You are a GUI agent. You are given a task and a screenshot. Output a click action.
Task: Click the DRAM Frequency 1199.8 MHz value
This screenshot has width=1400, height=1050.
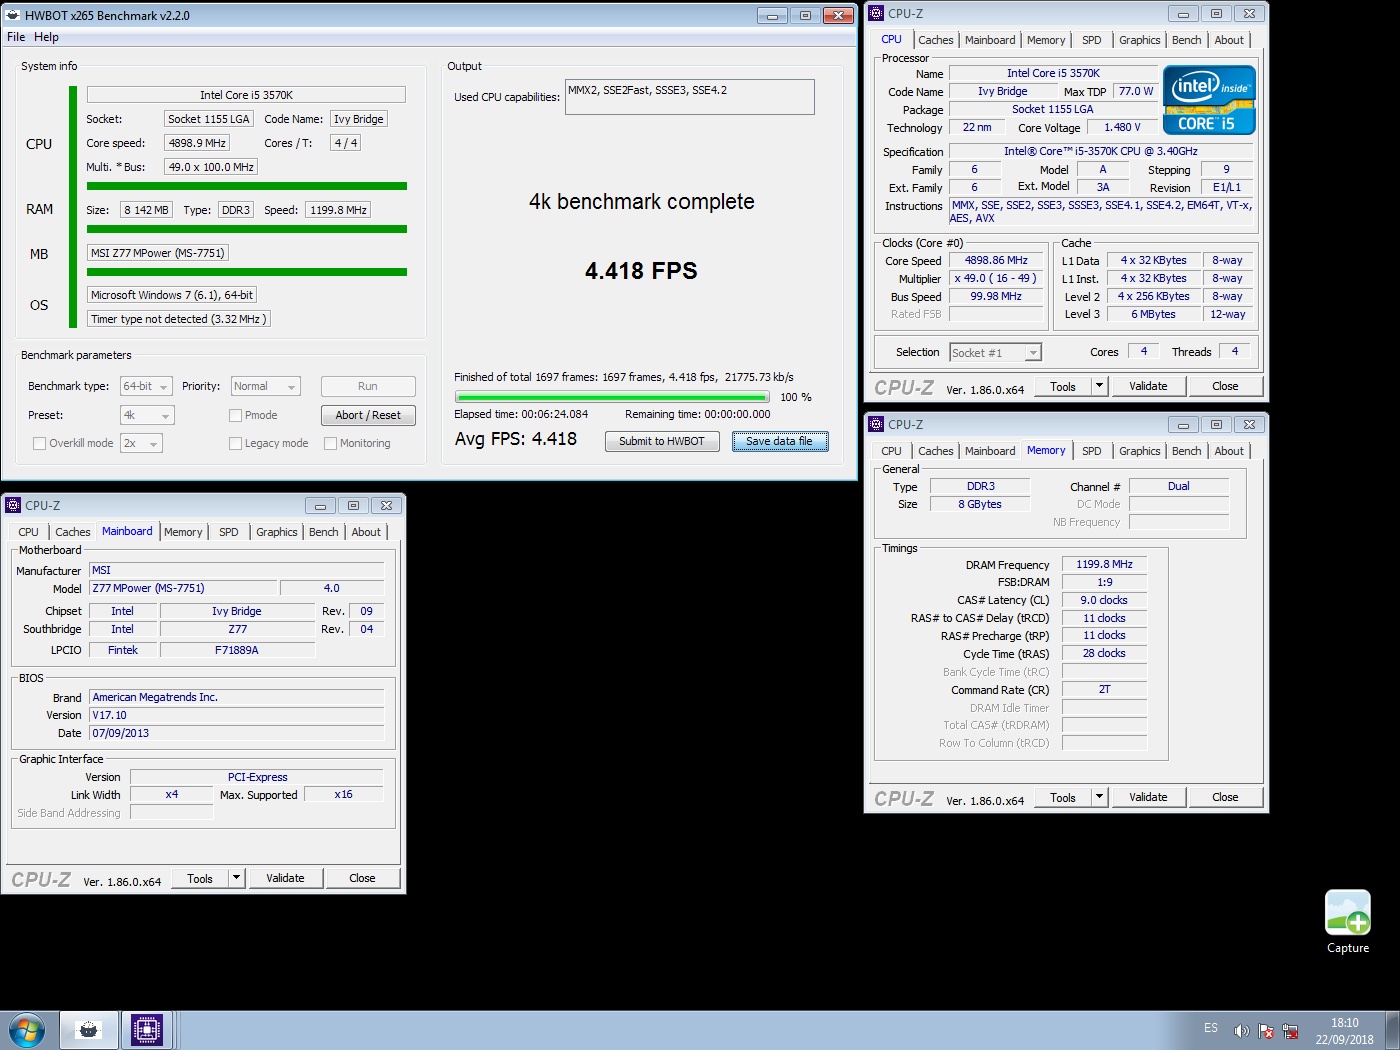coord(1104,564)
